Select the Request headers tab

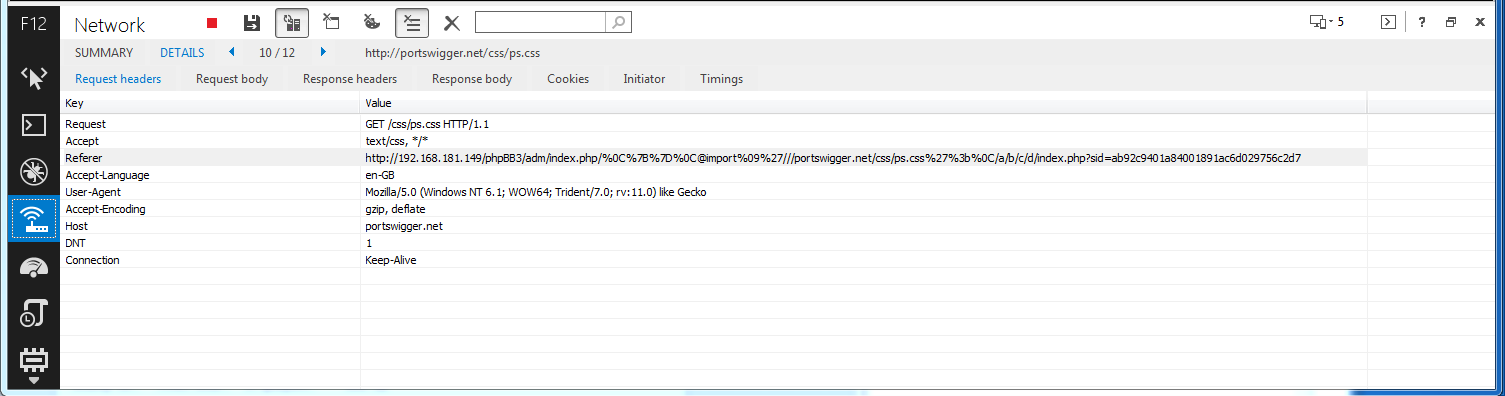click(x=118, y=79)
